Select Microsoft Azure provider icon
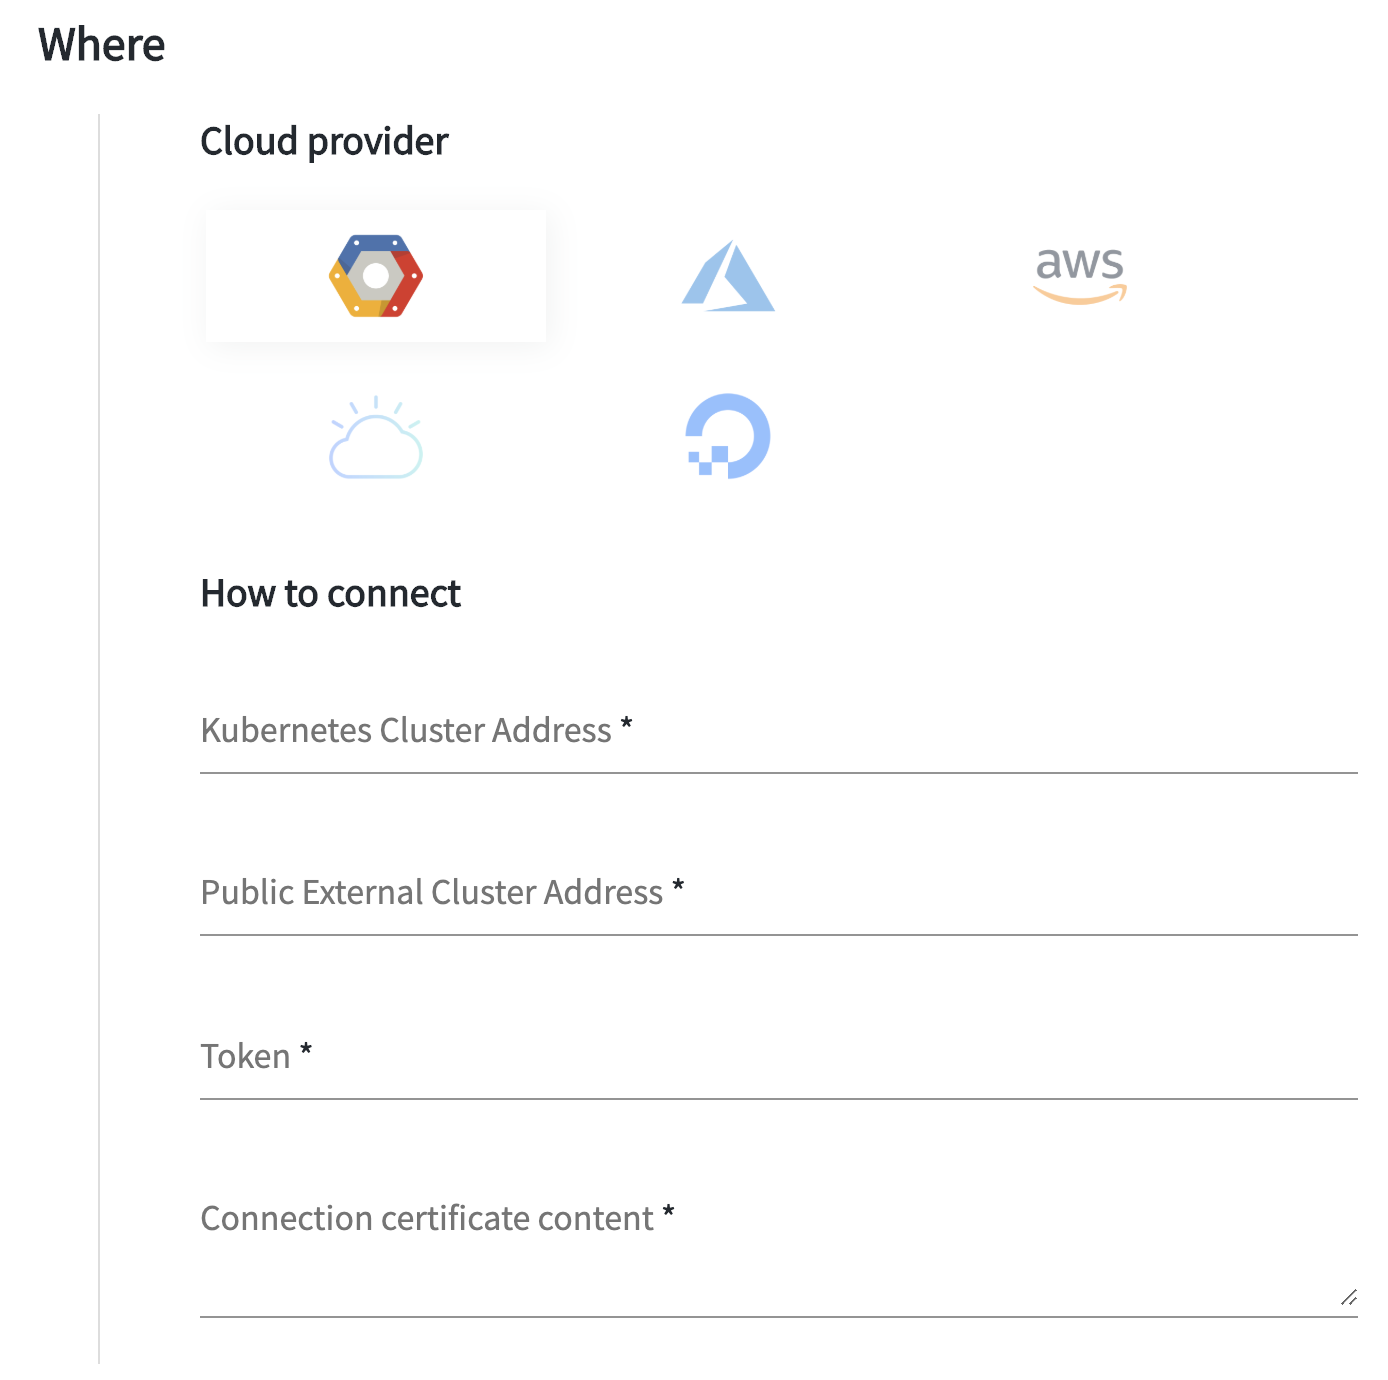 (728, 276)
